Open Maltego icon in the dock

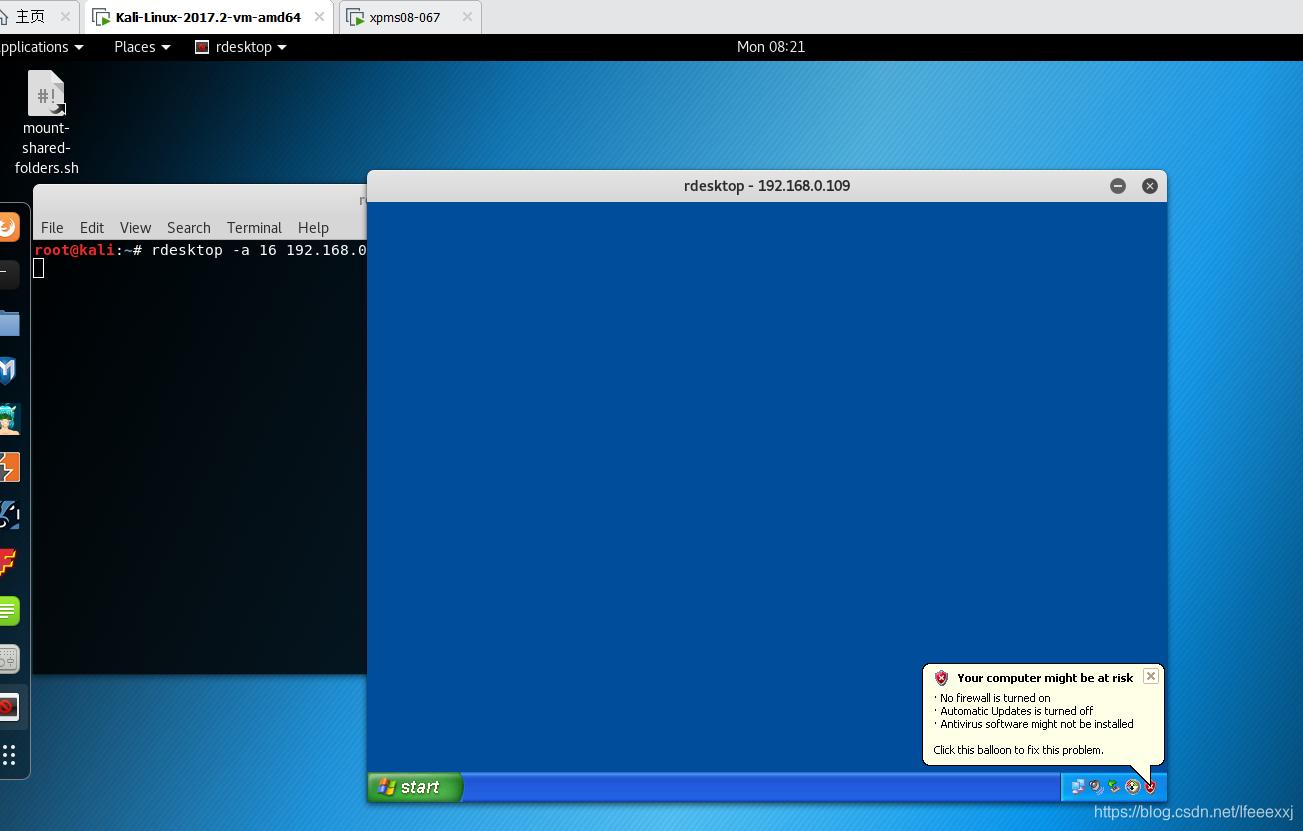point(8,515)
